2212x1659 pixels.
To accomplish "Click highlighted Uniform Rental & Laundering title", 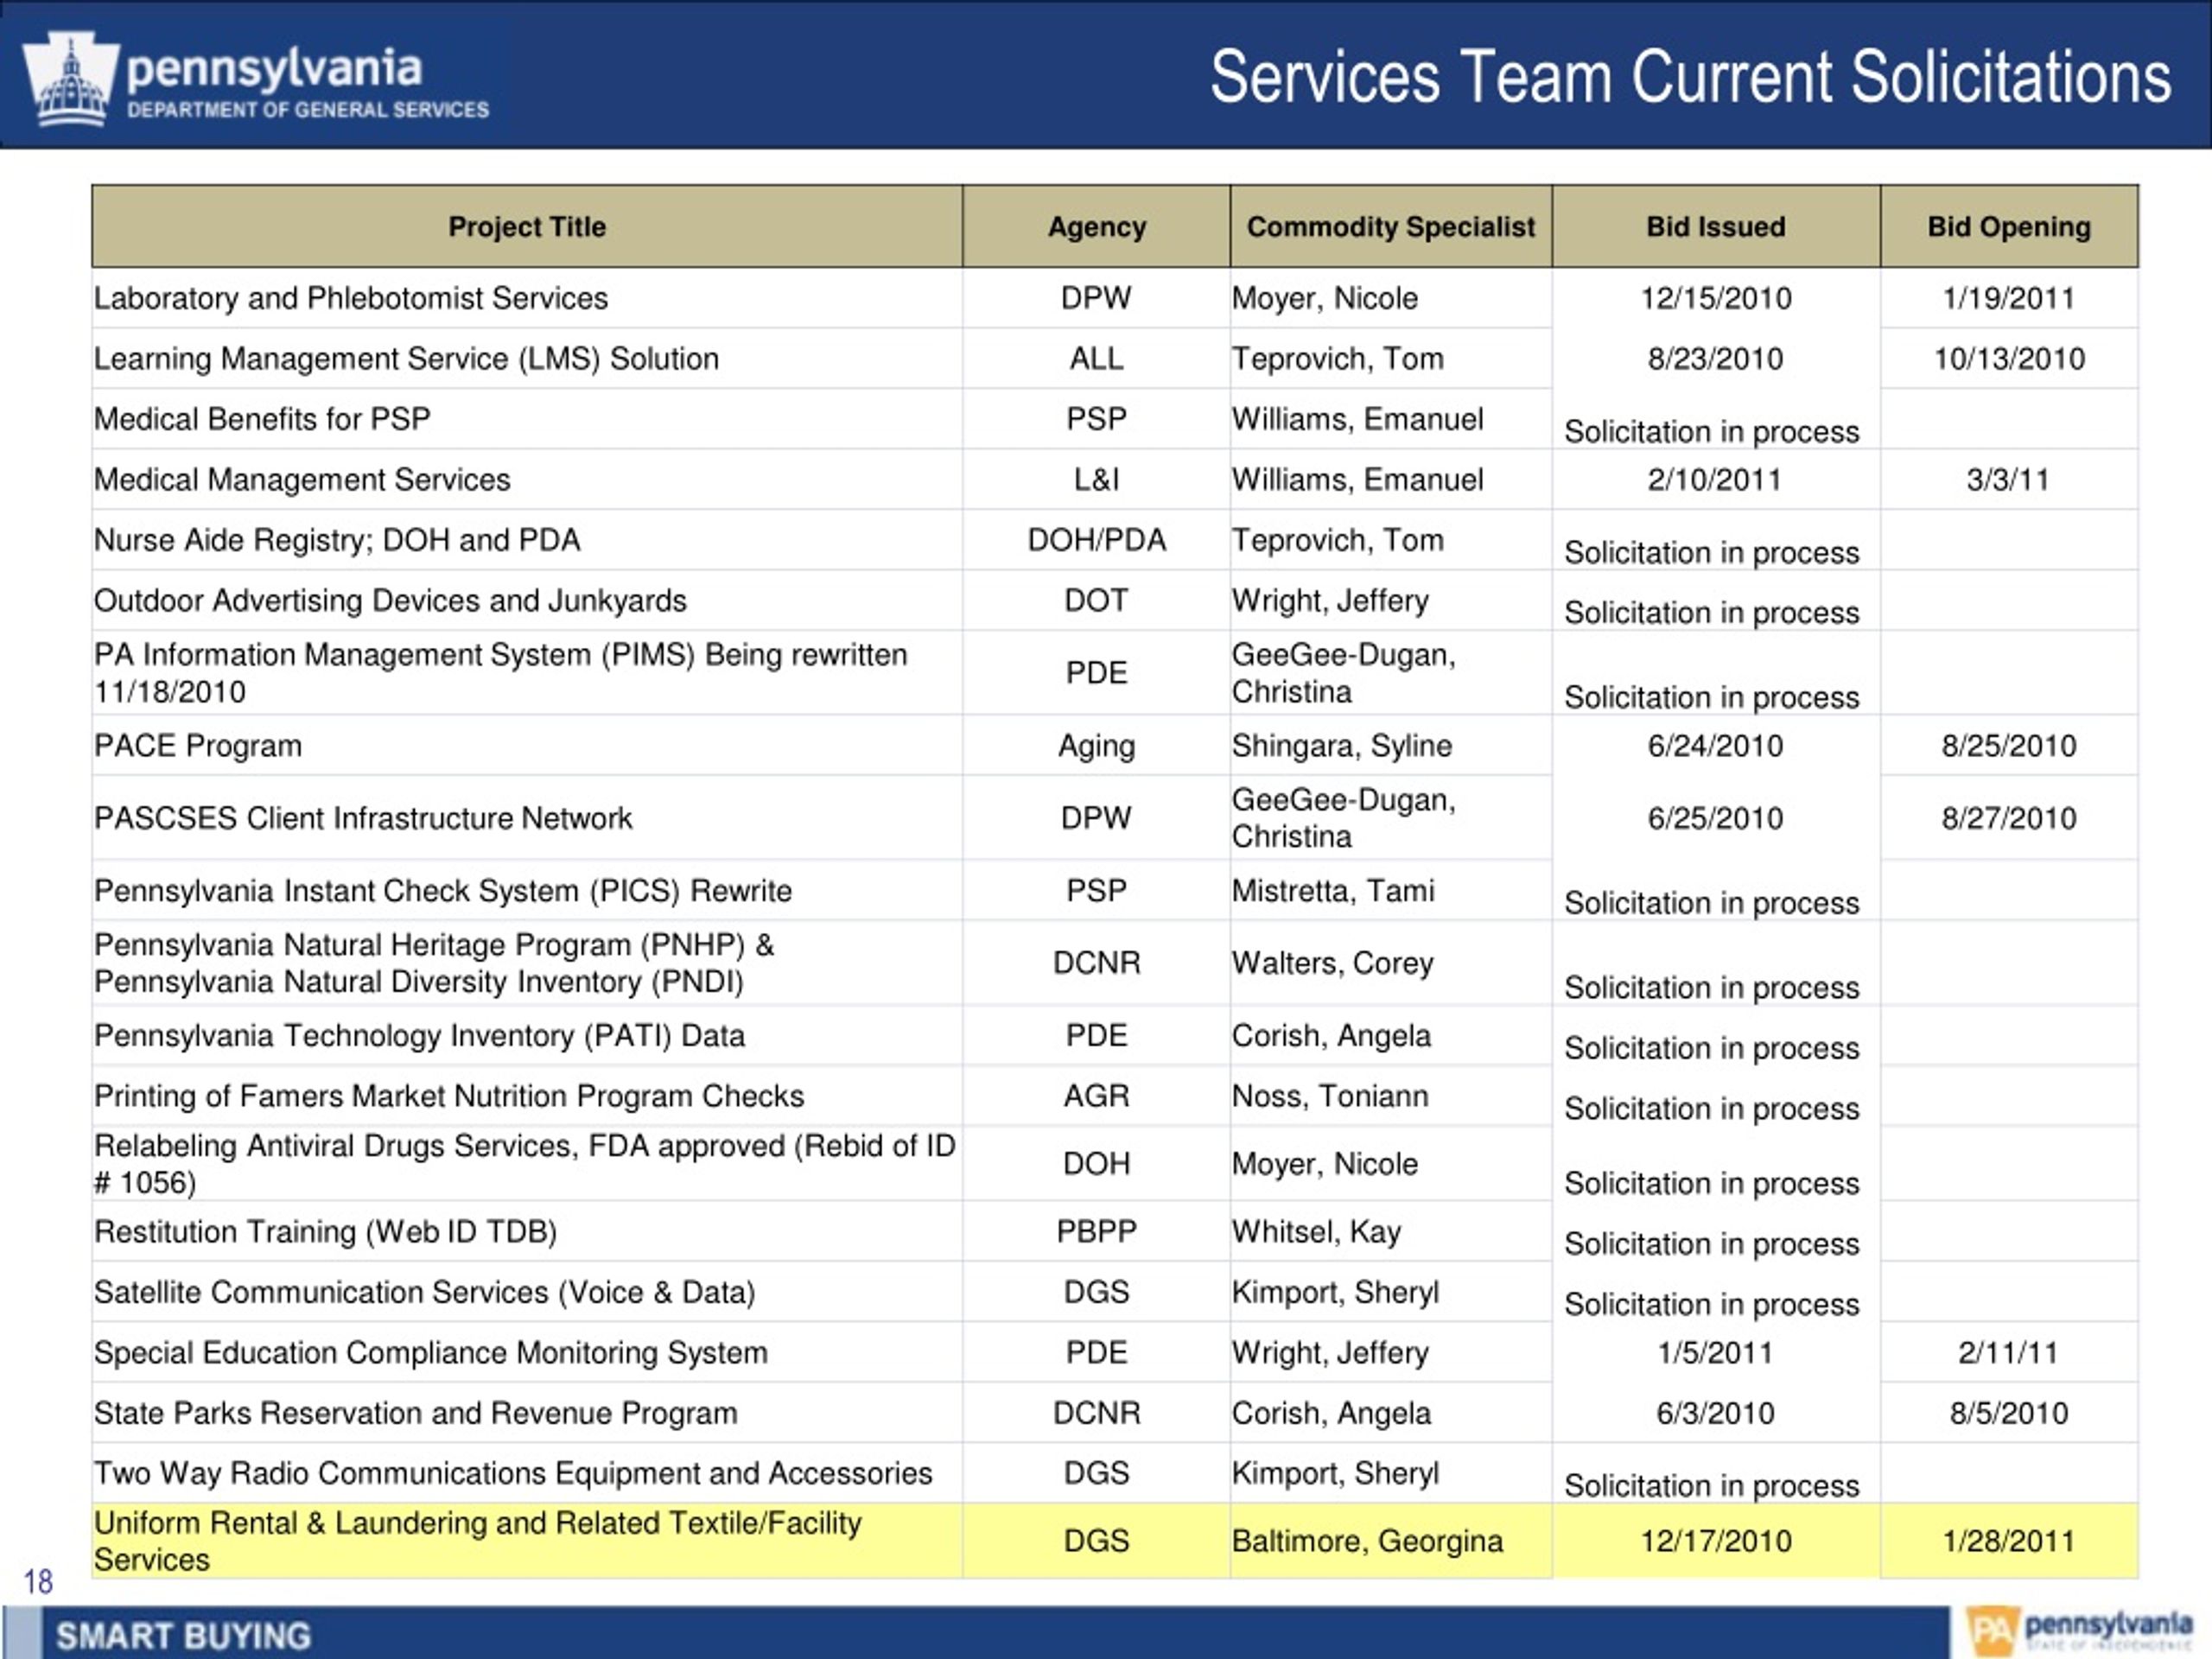I will [x=478, y=1541].
